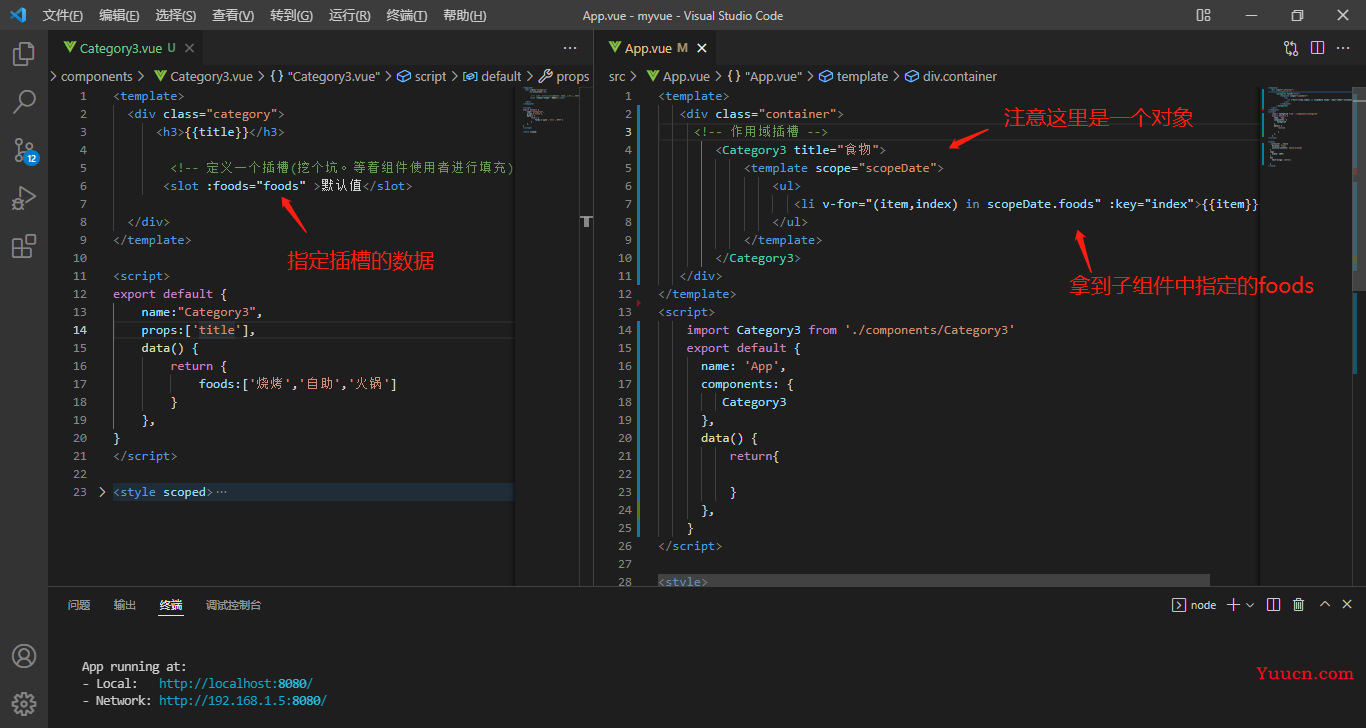This screenshot has height=728, width=1366.
Task: Click src in right breadcrumb
Action: (617, 76)
